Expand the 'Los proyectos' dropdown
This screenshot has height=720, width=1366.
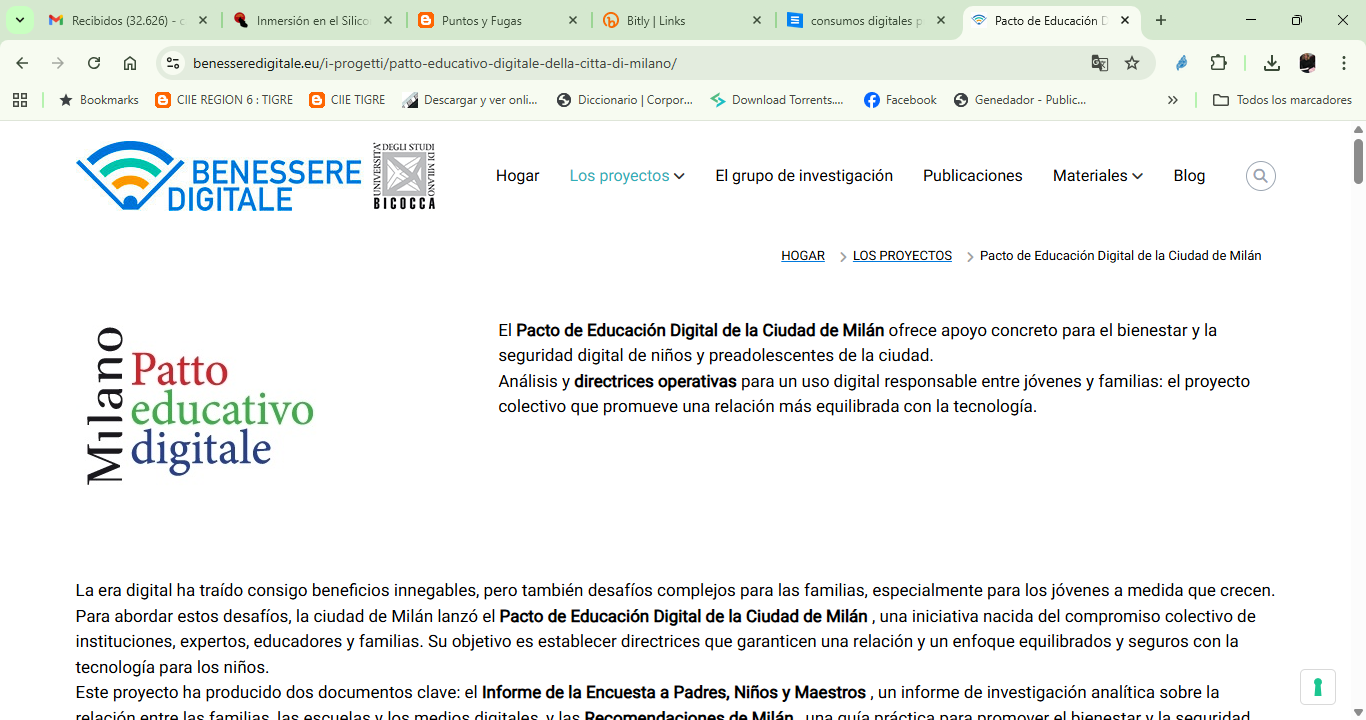coord(627,175)
